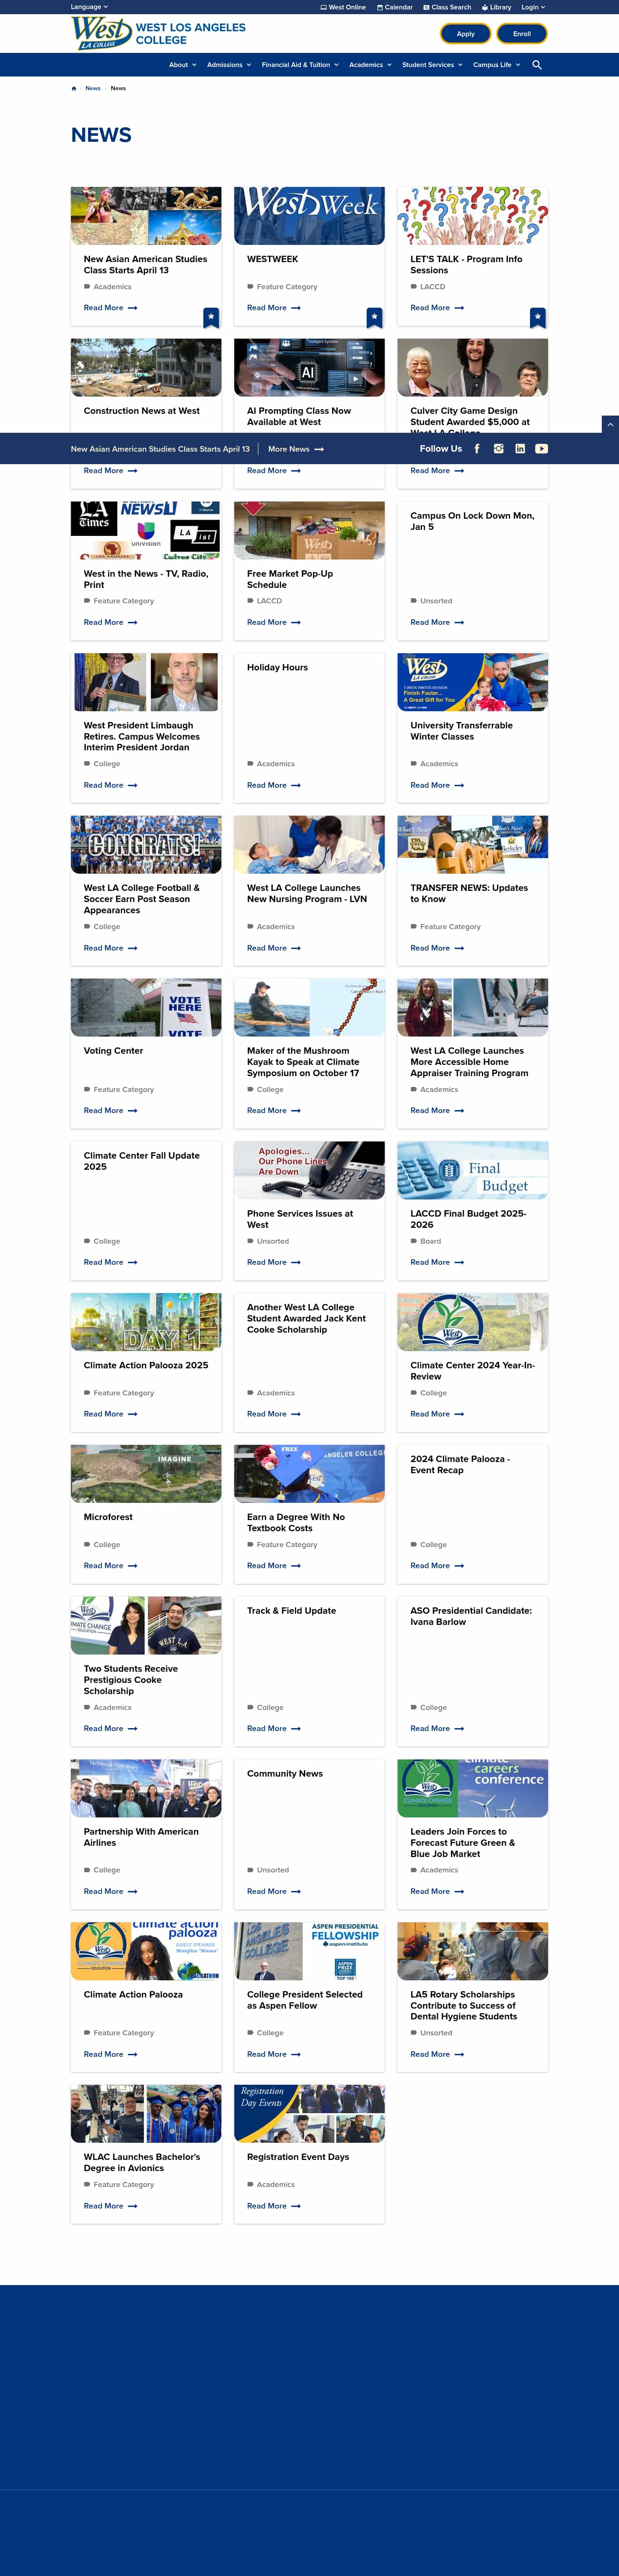Read More on Campus On Lock Down
619x2576 pixels.
[x=437, y=622]
